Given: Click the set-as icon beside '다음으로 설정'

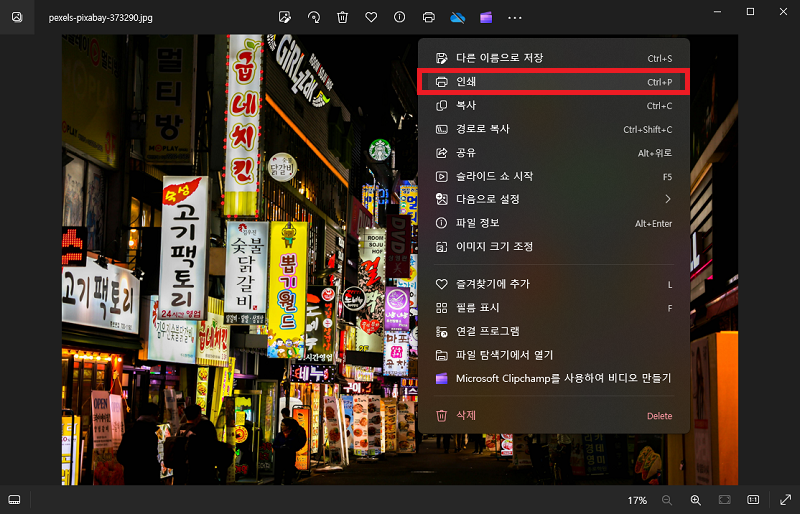Looking at the screenshot, I should pos(441,199).
